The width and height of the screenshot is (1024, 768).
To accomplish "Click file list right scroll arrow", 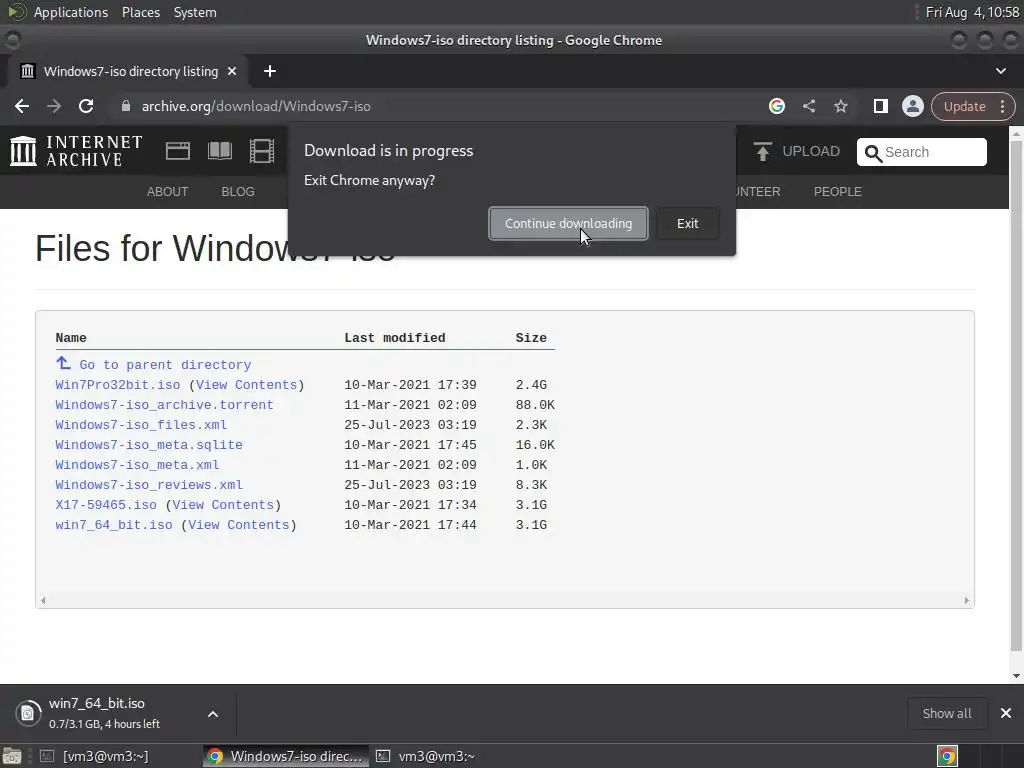I will coord(967,600).
